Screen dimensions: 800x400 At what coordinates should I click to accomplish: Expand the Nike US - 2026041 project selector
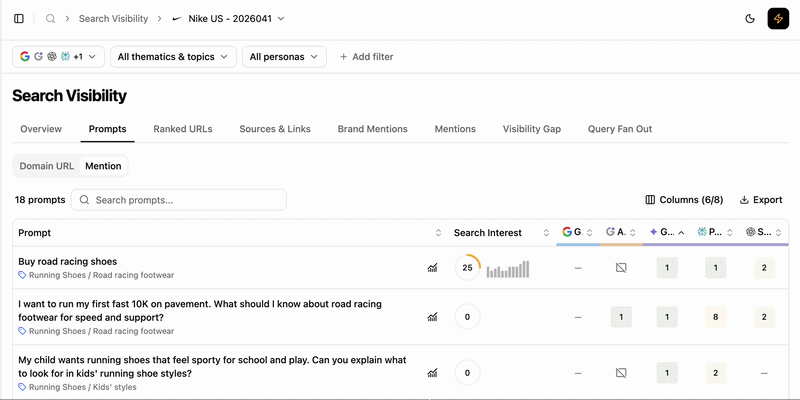(x=228, y=19)
